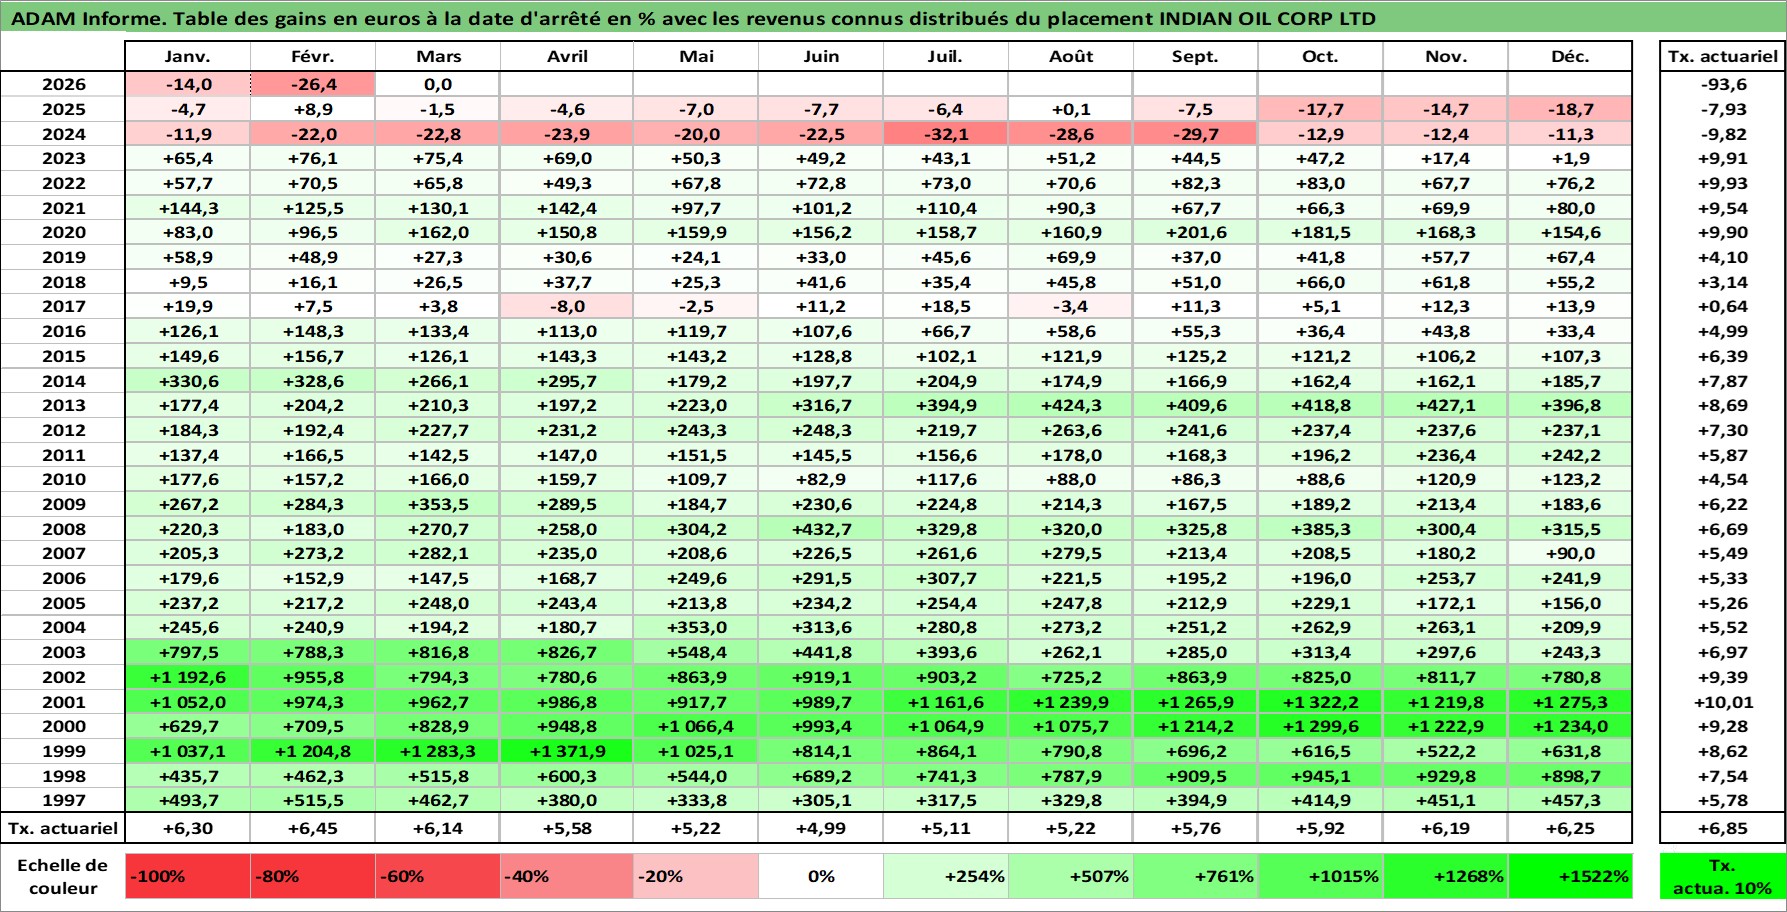Click the -20% light pink scale swatch
Image resolution: width=1787 pixels, height=912 pixels.
tap(696, 876)
